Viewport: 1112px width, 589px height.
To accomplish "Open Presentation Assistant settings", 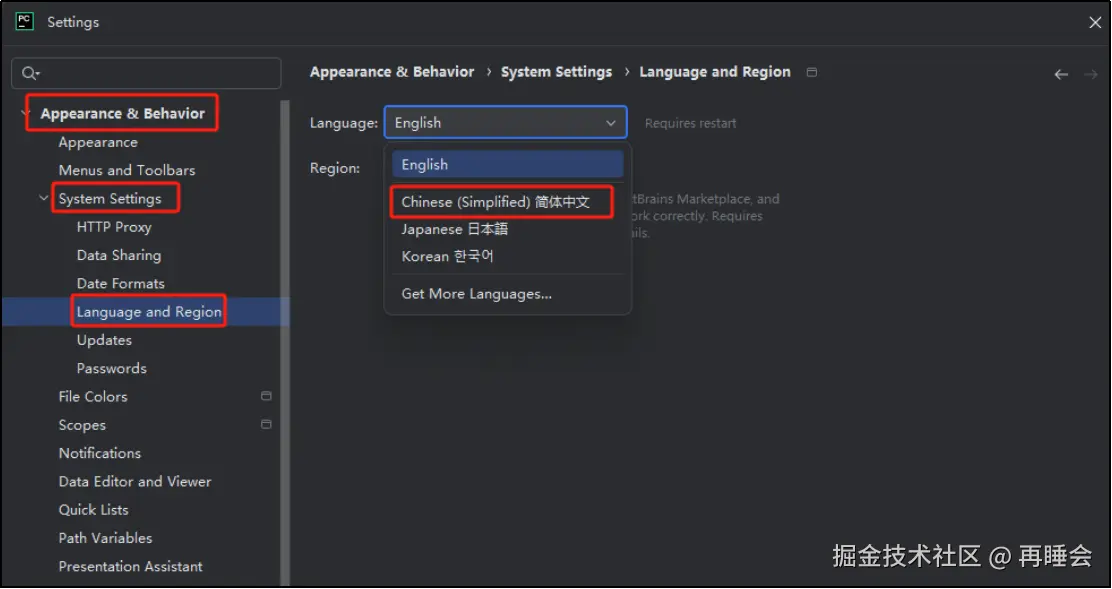I will 130,566.
